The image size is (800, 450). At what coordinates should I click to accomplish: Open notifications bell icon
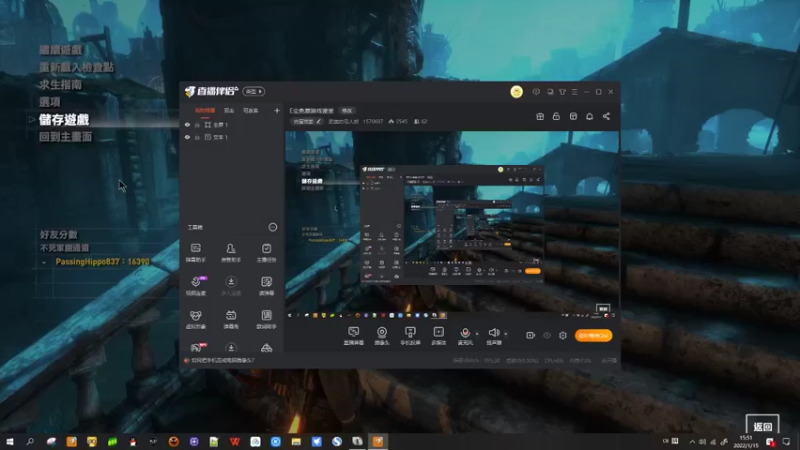[589, 116]
